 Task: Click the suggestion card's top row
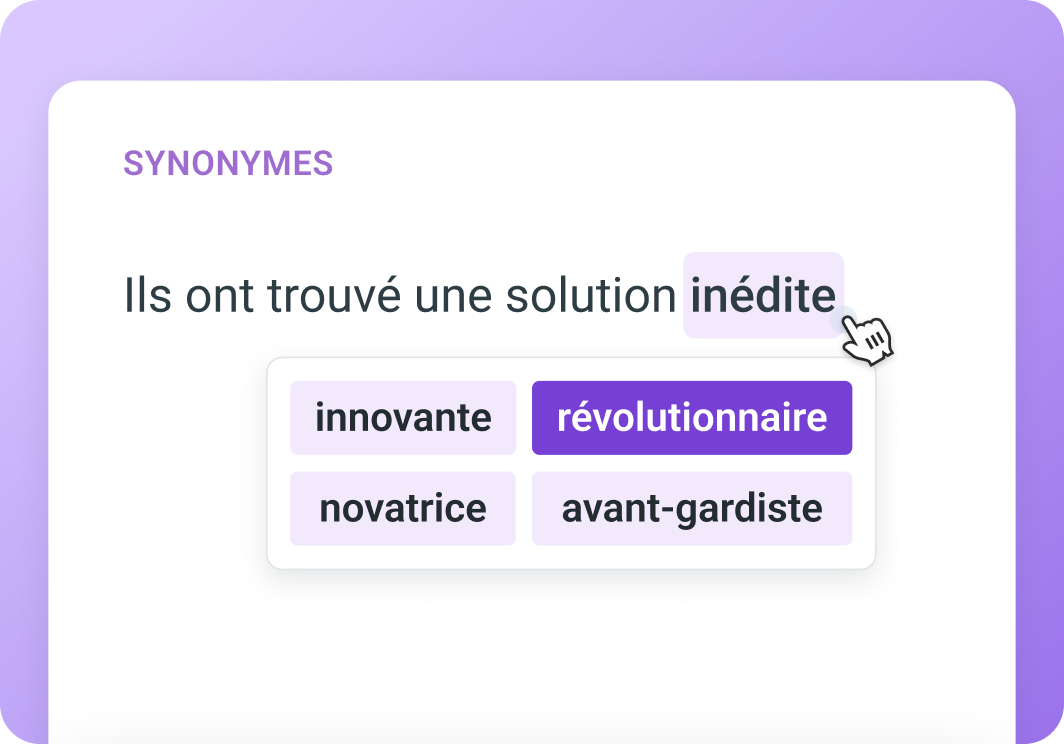coord(548,417)
